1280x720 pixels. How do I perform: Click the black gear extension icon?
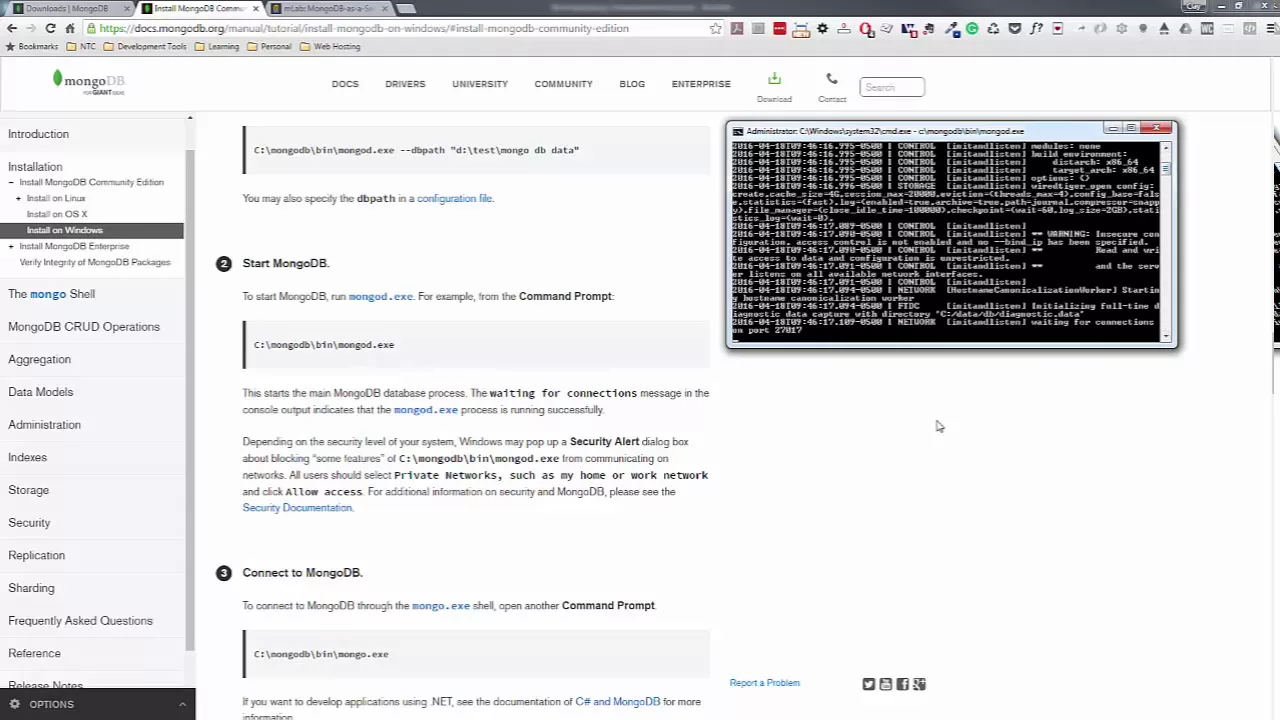coord(822,28)
